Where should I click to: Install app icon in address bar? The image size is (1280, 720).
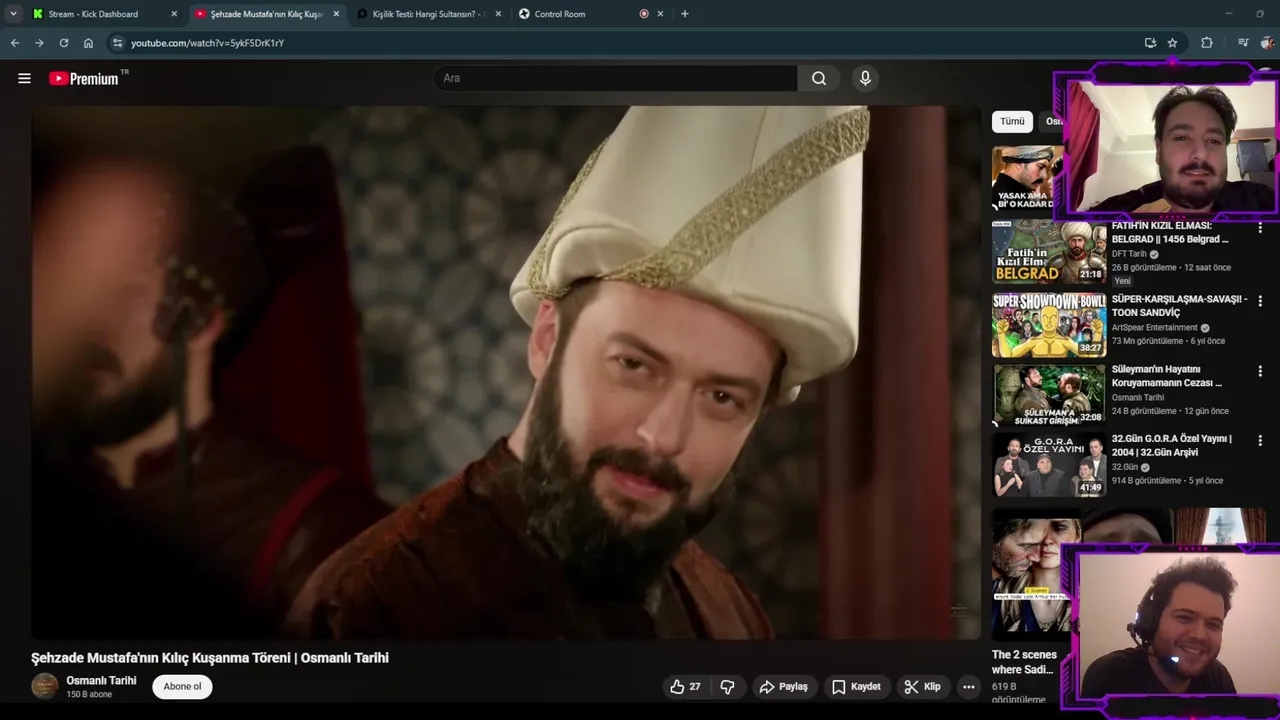(1150, 43)
